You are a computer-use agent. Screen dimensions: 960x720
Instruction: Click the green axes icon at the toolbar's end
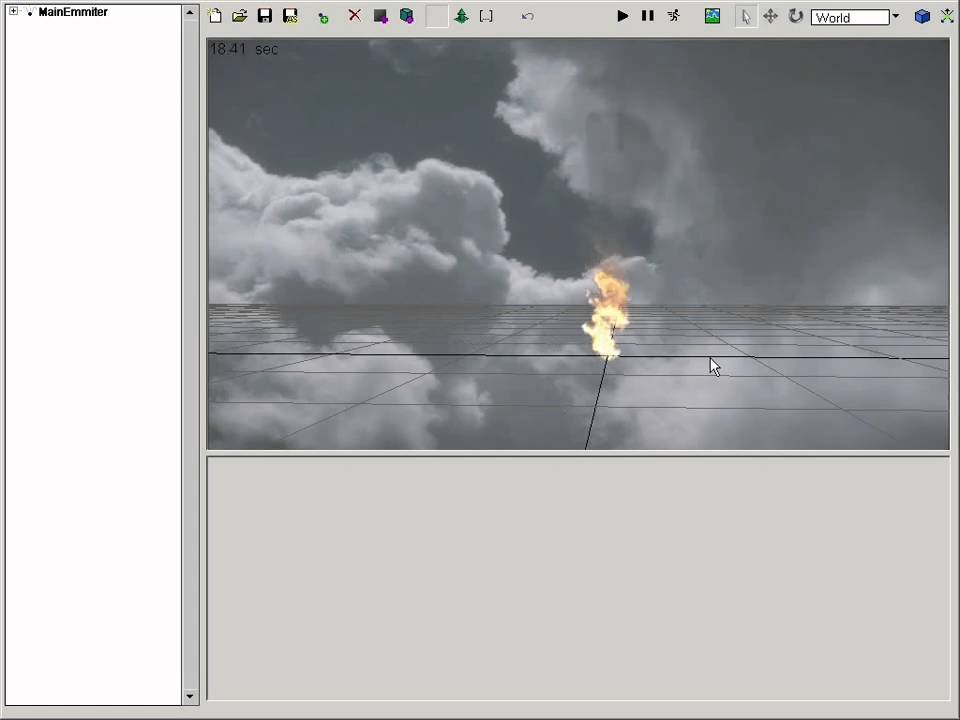point(948,17)
